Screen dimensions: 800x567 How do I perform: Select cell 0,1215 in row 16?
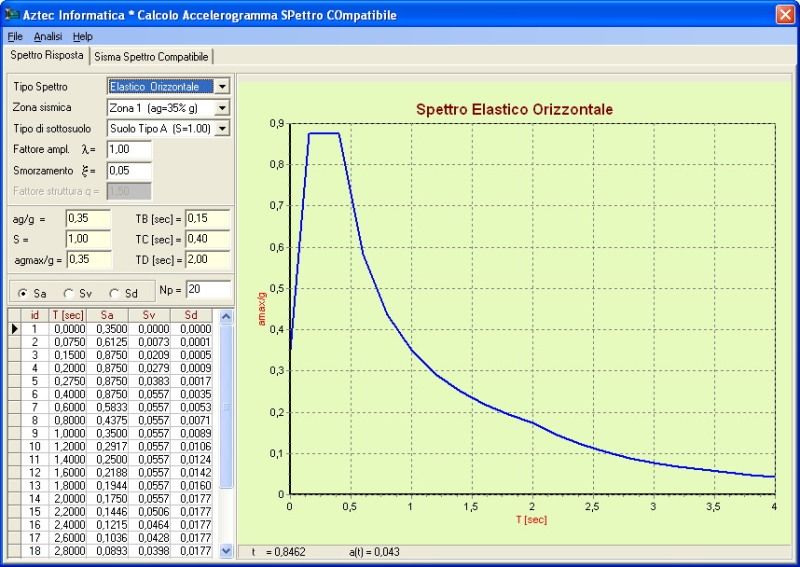(x=107, y=525)
